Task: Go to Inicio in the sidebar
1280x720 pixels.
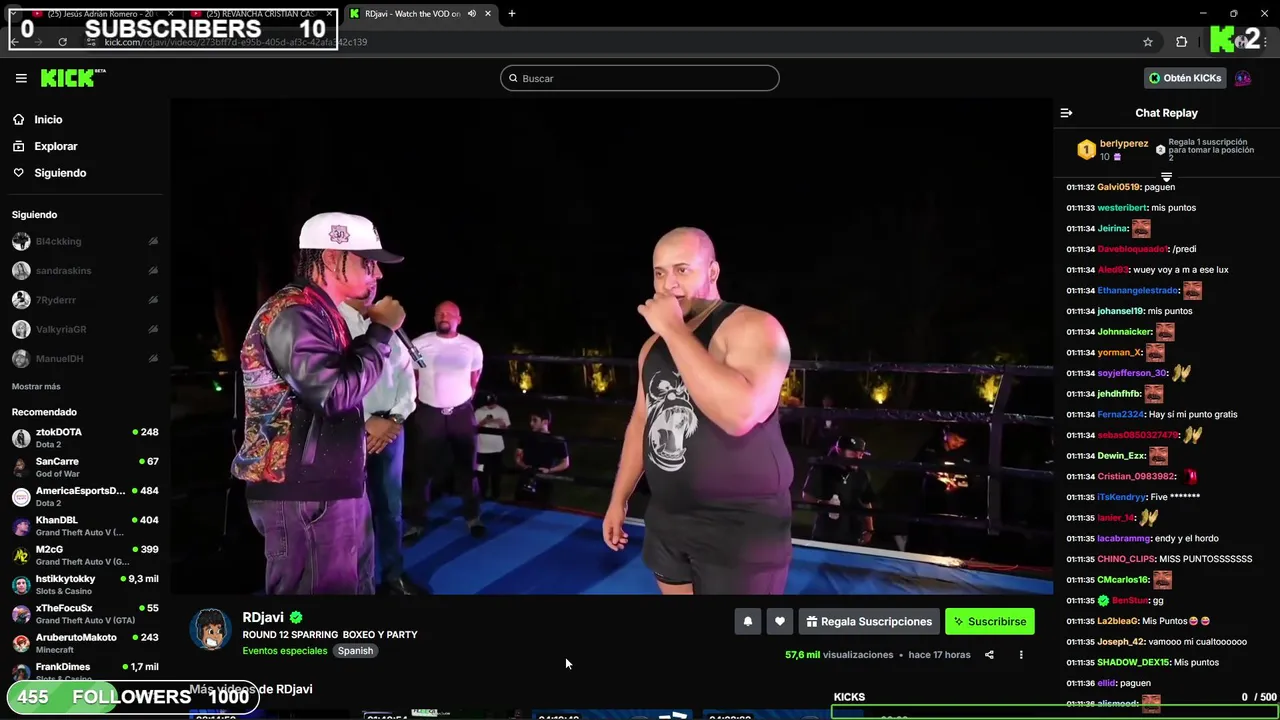Action: pos(37,119)
